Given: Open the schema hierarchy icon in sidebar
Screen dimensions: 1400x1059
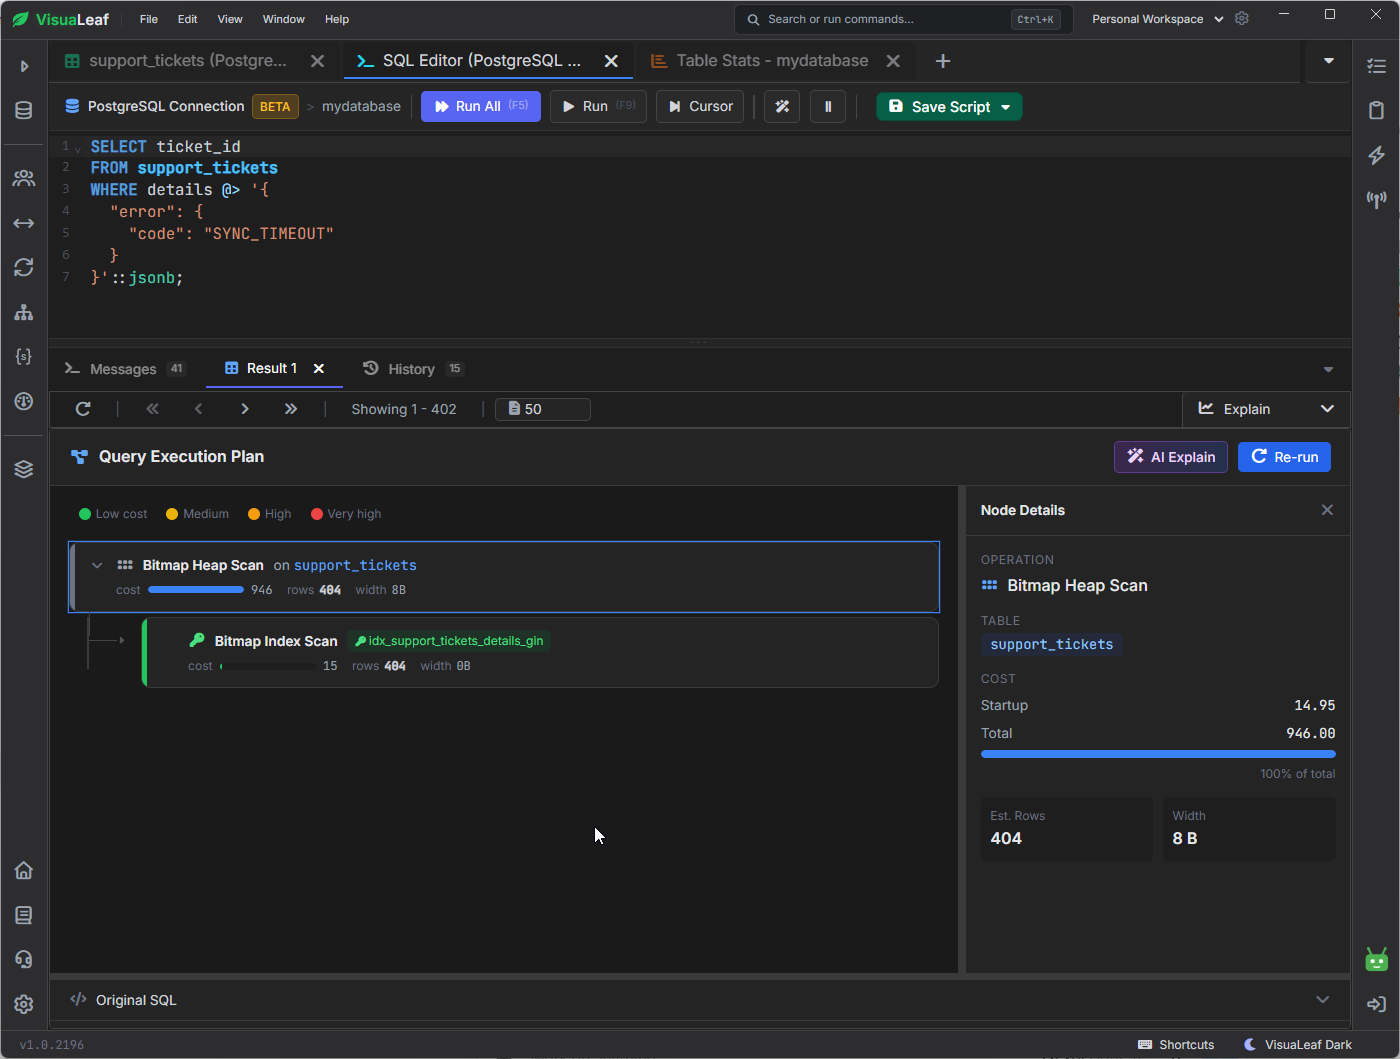Looking at the screenshot, I should pyautogui.click(x=24, y=312).
